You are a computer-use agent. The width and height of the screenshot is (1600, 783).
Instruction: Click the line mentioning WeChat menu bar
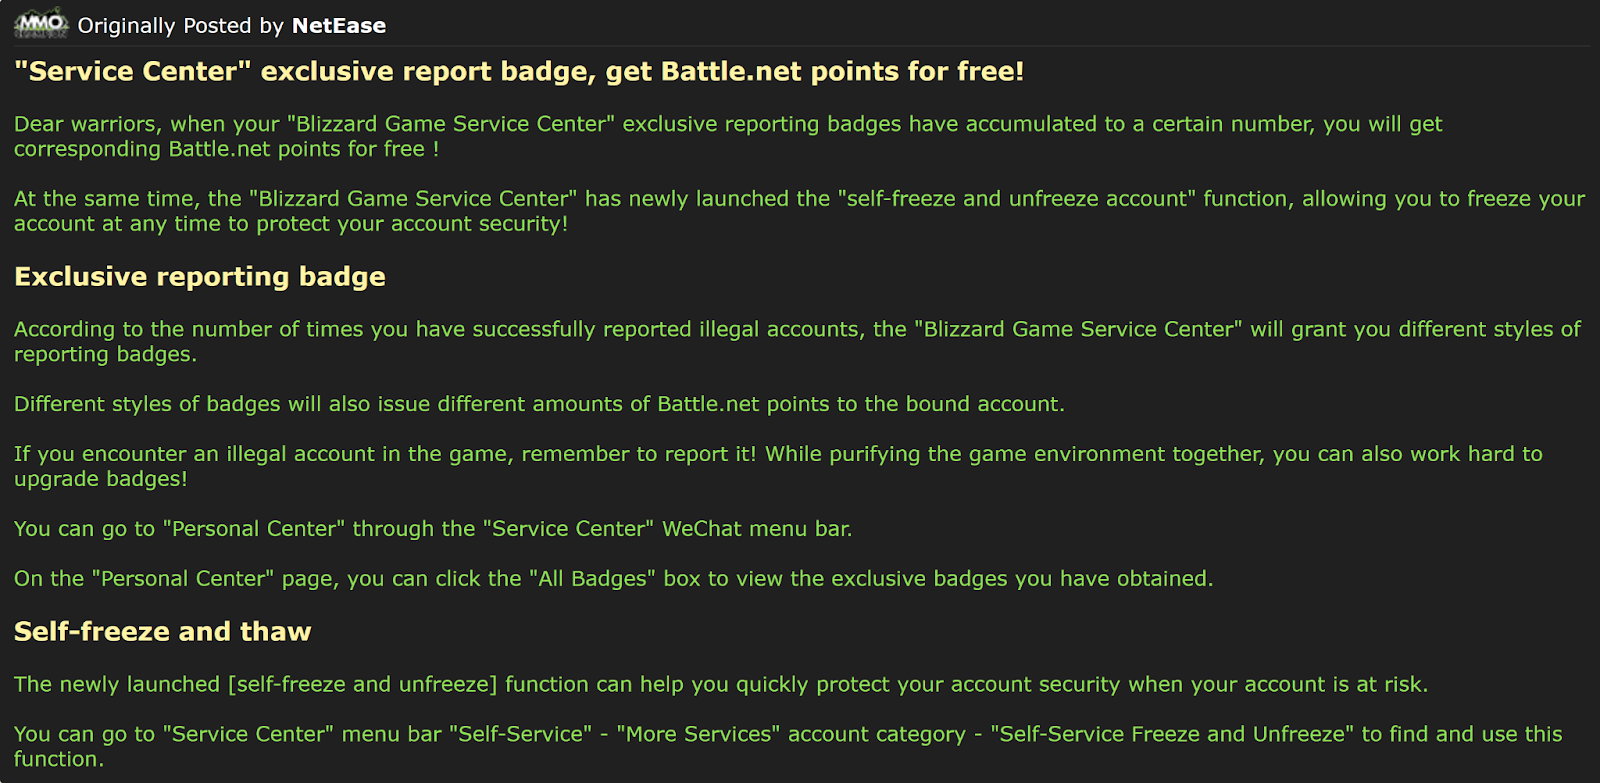coord(433,529)
